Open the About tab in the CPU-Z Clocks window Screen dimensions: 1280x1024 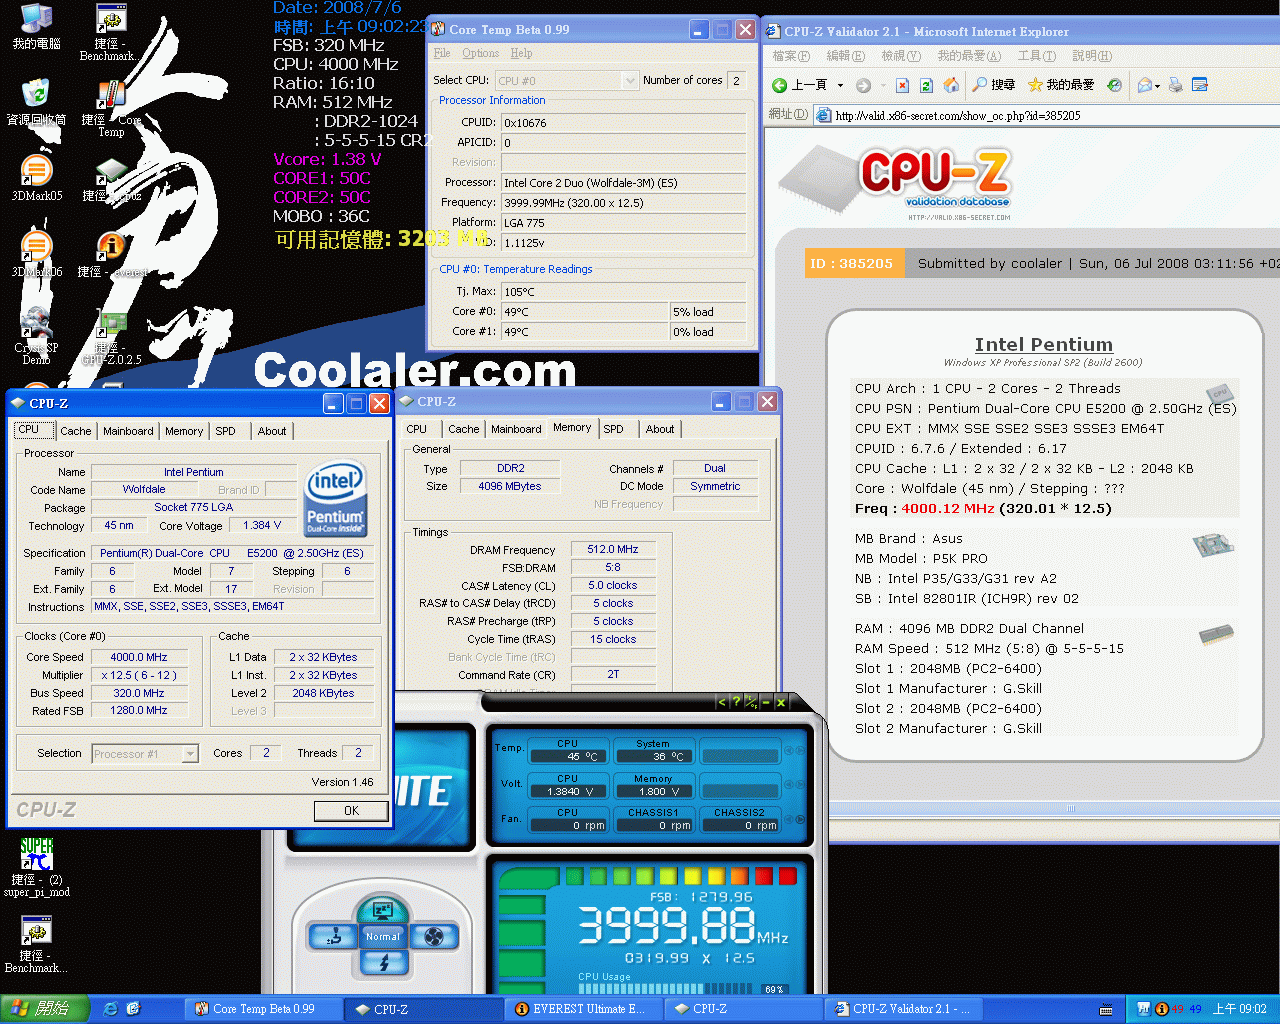click(272, 431)
